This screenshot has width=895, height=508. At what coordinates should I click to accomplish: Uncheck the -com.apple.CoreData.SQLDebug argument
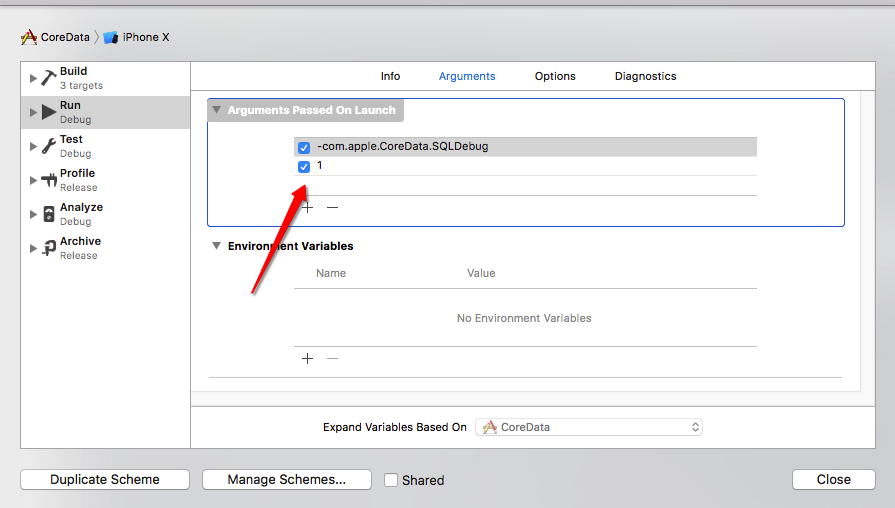click(304, 148)
